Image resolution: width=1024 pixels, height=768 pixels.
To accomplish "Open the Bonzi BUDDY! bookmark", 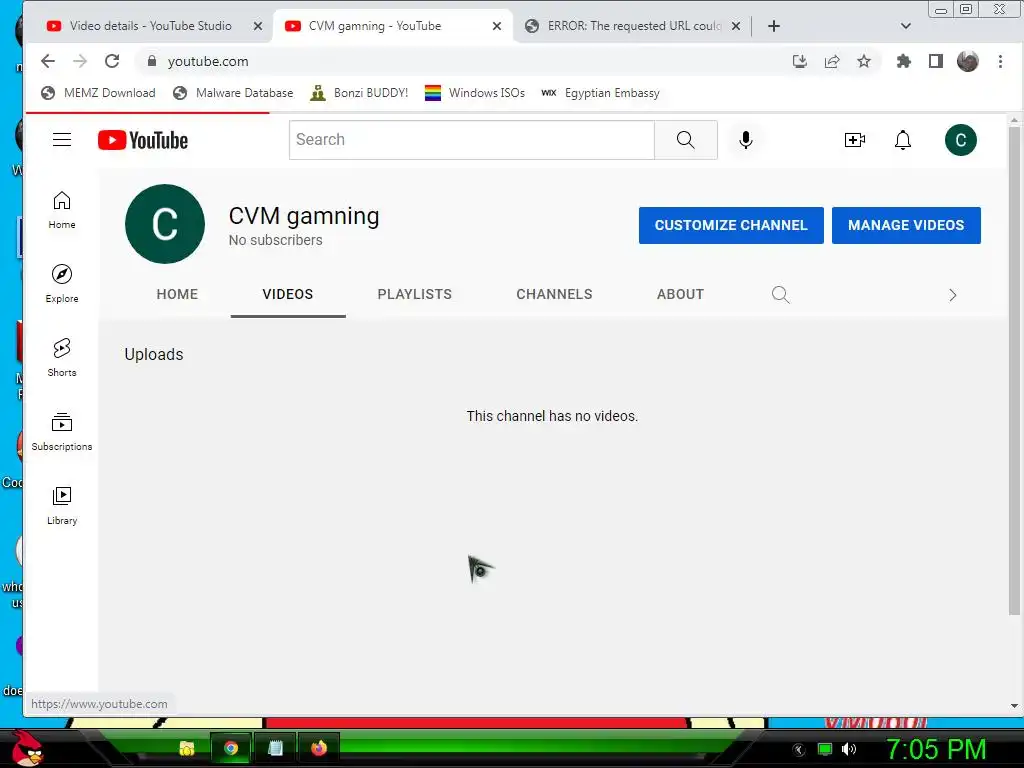I will [x=359, y=93].
